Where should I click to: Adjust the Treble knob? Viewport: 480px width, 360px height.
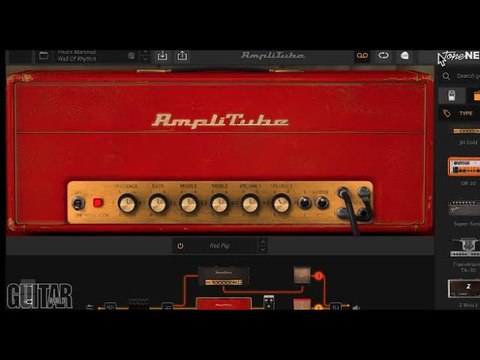[219, 204]
